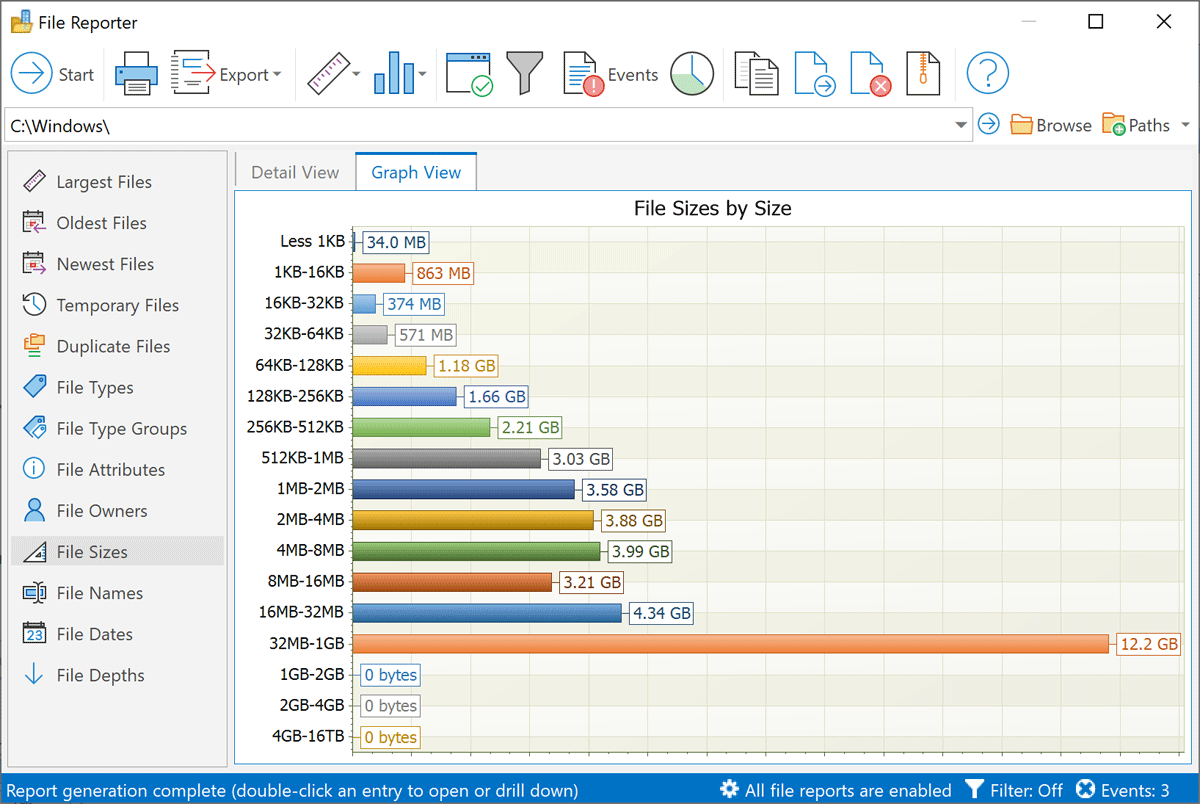The height and width of the screenshot is (804, 1200).
Task: Click the 4GB-16TB 0 bytes label
Action: pyautogui.click(x=390, y=737)
